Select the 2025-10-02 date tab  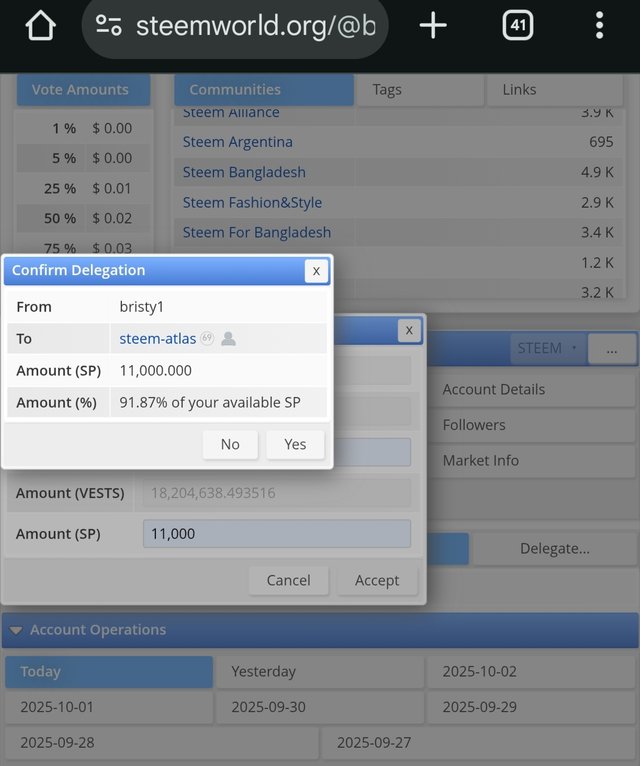pos(532,672)
